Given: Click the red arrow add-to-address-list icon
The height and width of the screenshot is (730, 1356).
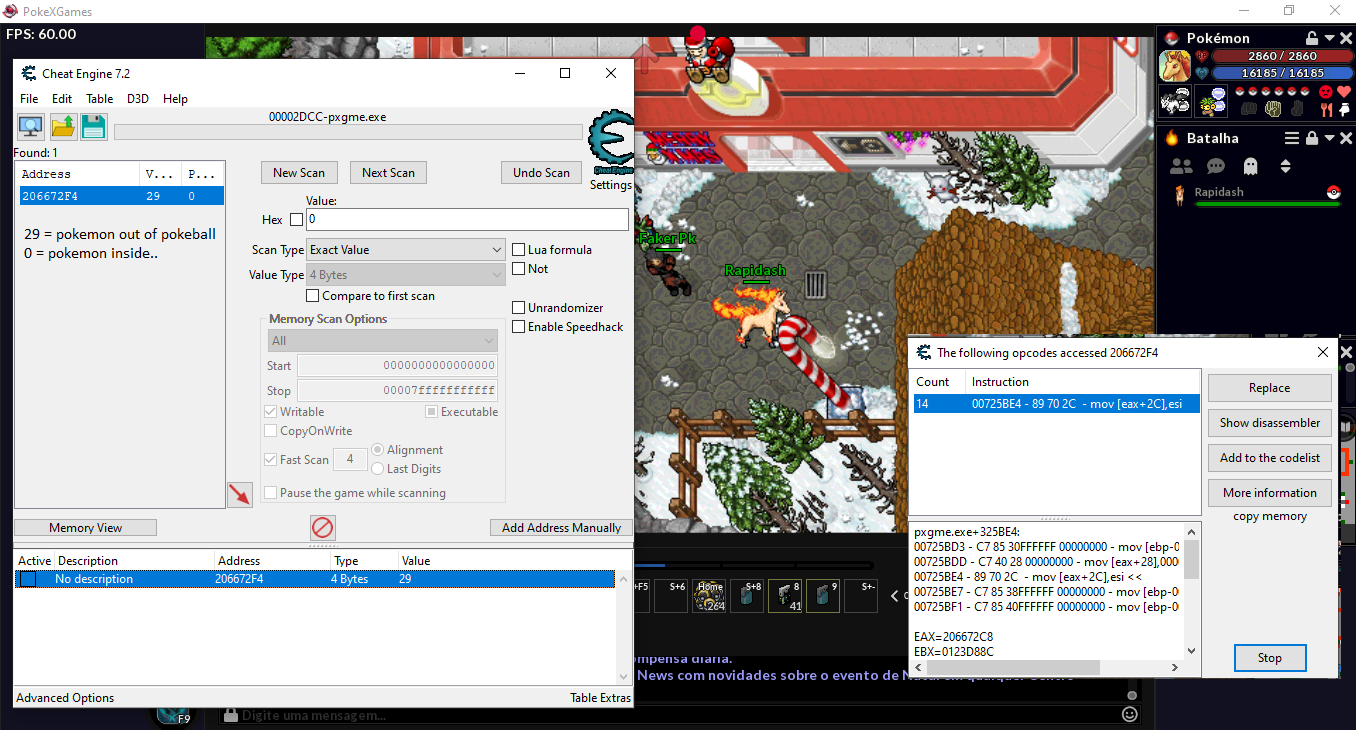Looking at the screenshot, I should pos(239,494).
